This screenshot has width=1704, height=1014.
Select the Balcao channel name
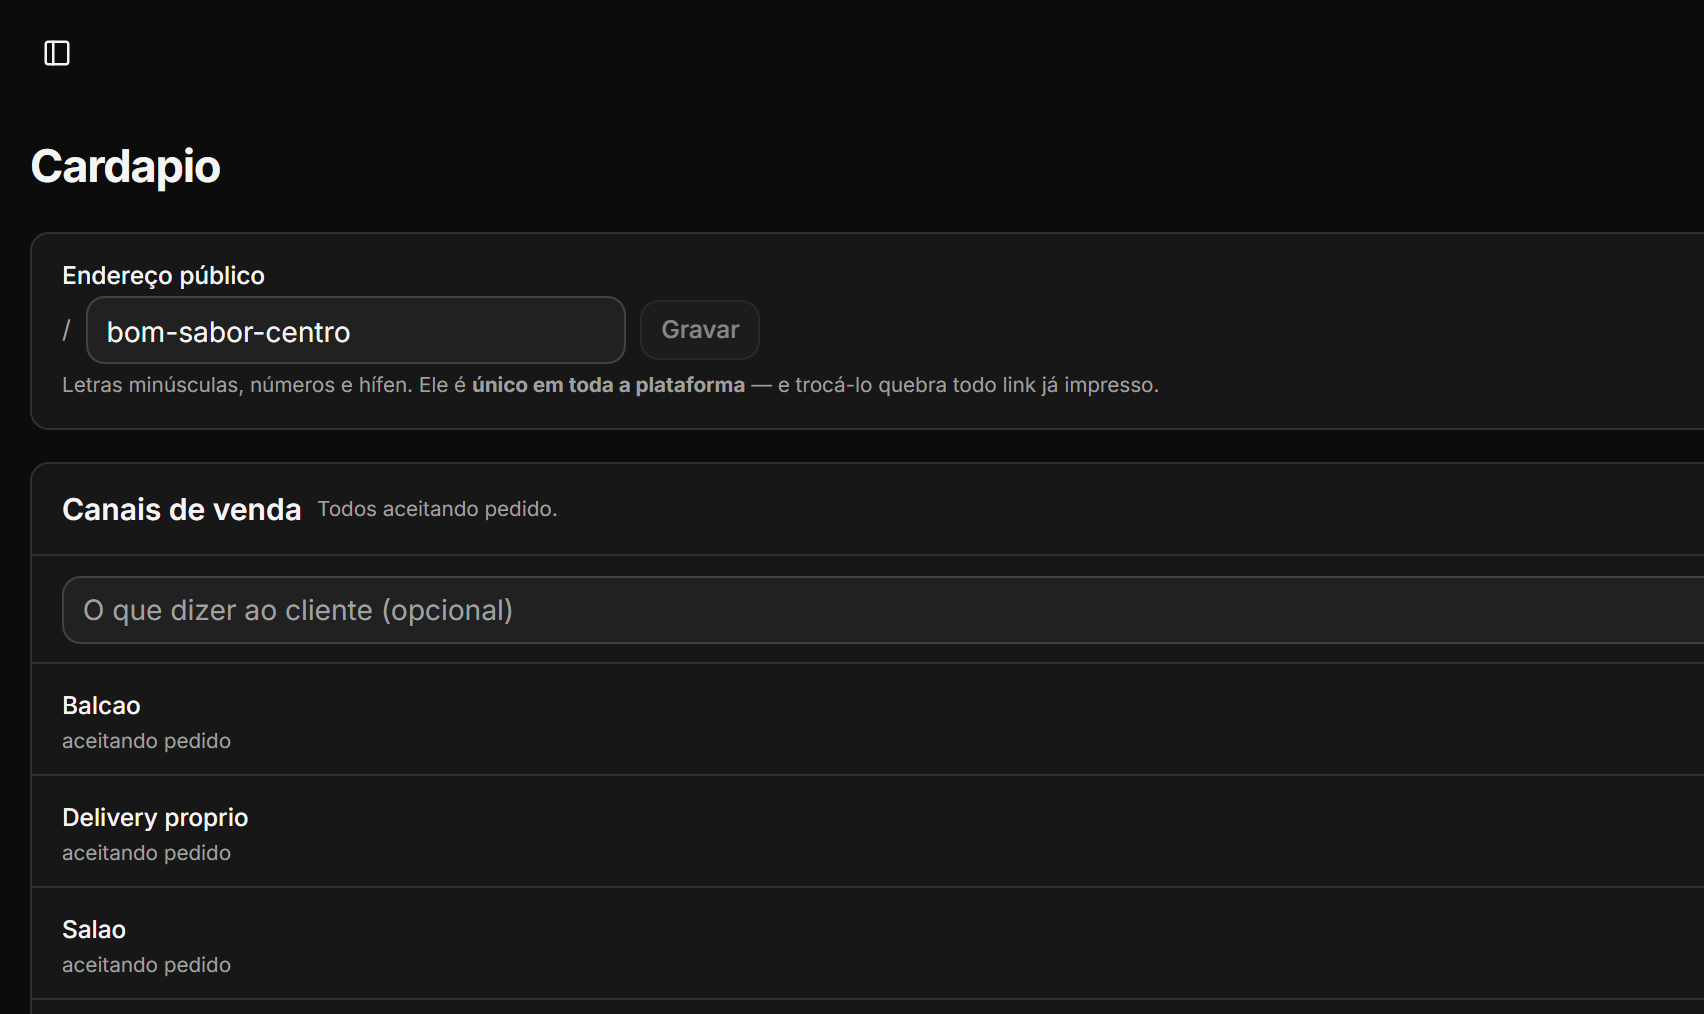(x=101, y=706)
